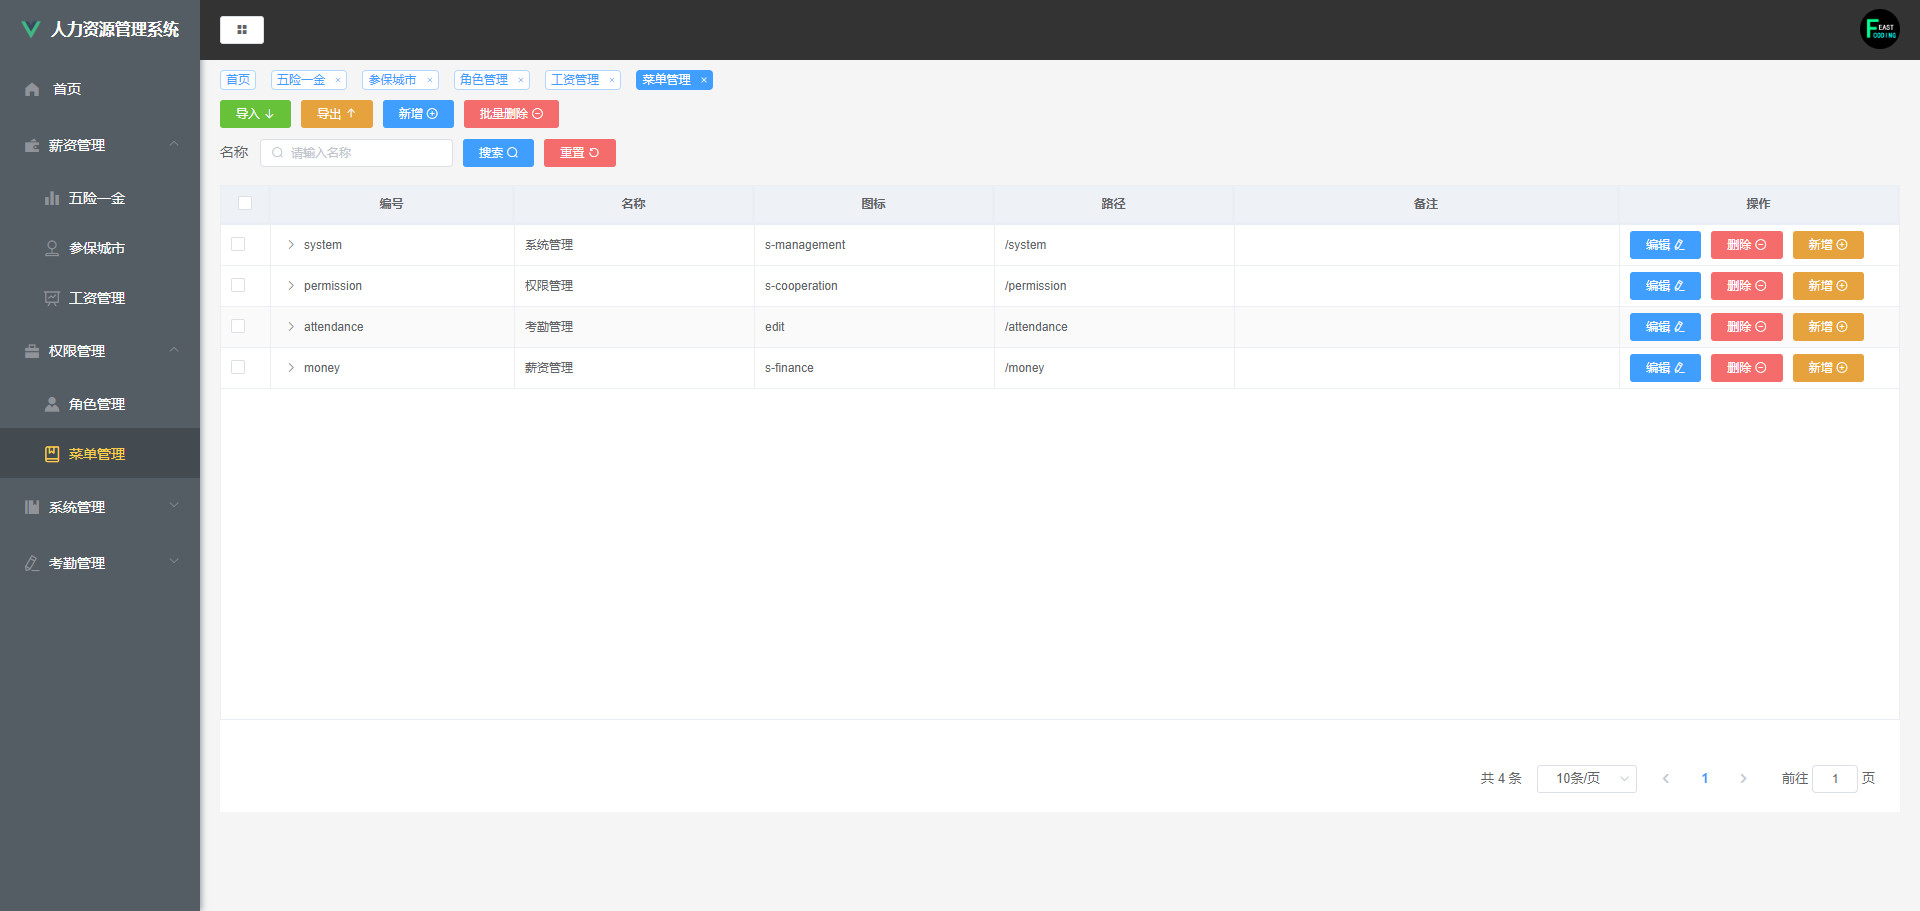The height and width of the screenshot is (911, 1920).
Task: Edit the attendance row
Action: (x=1665, y=327)
